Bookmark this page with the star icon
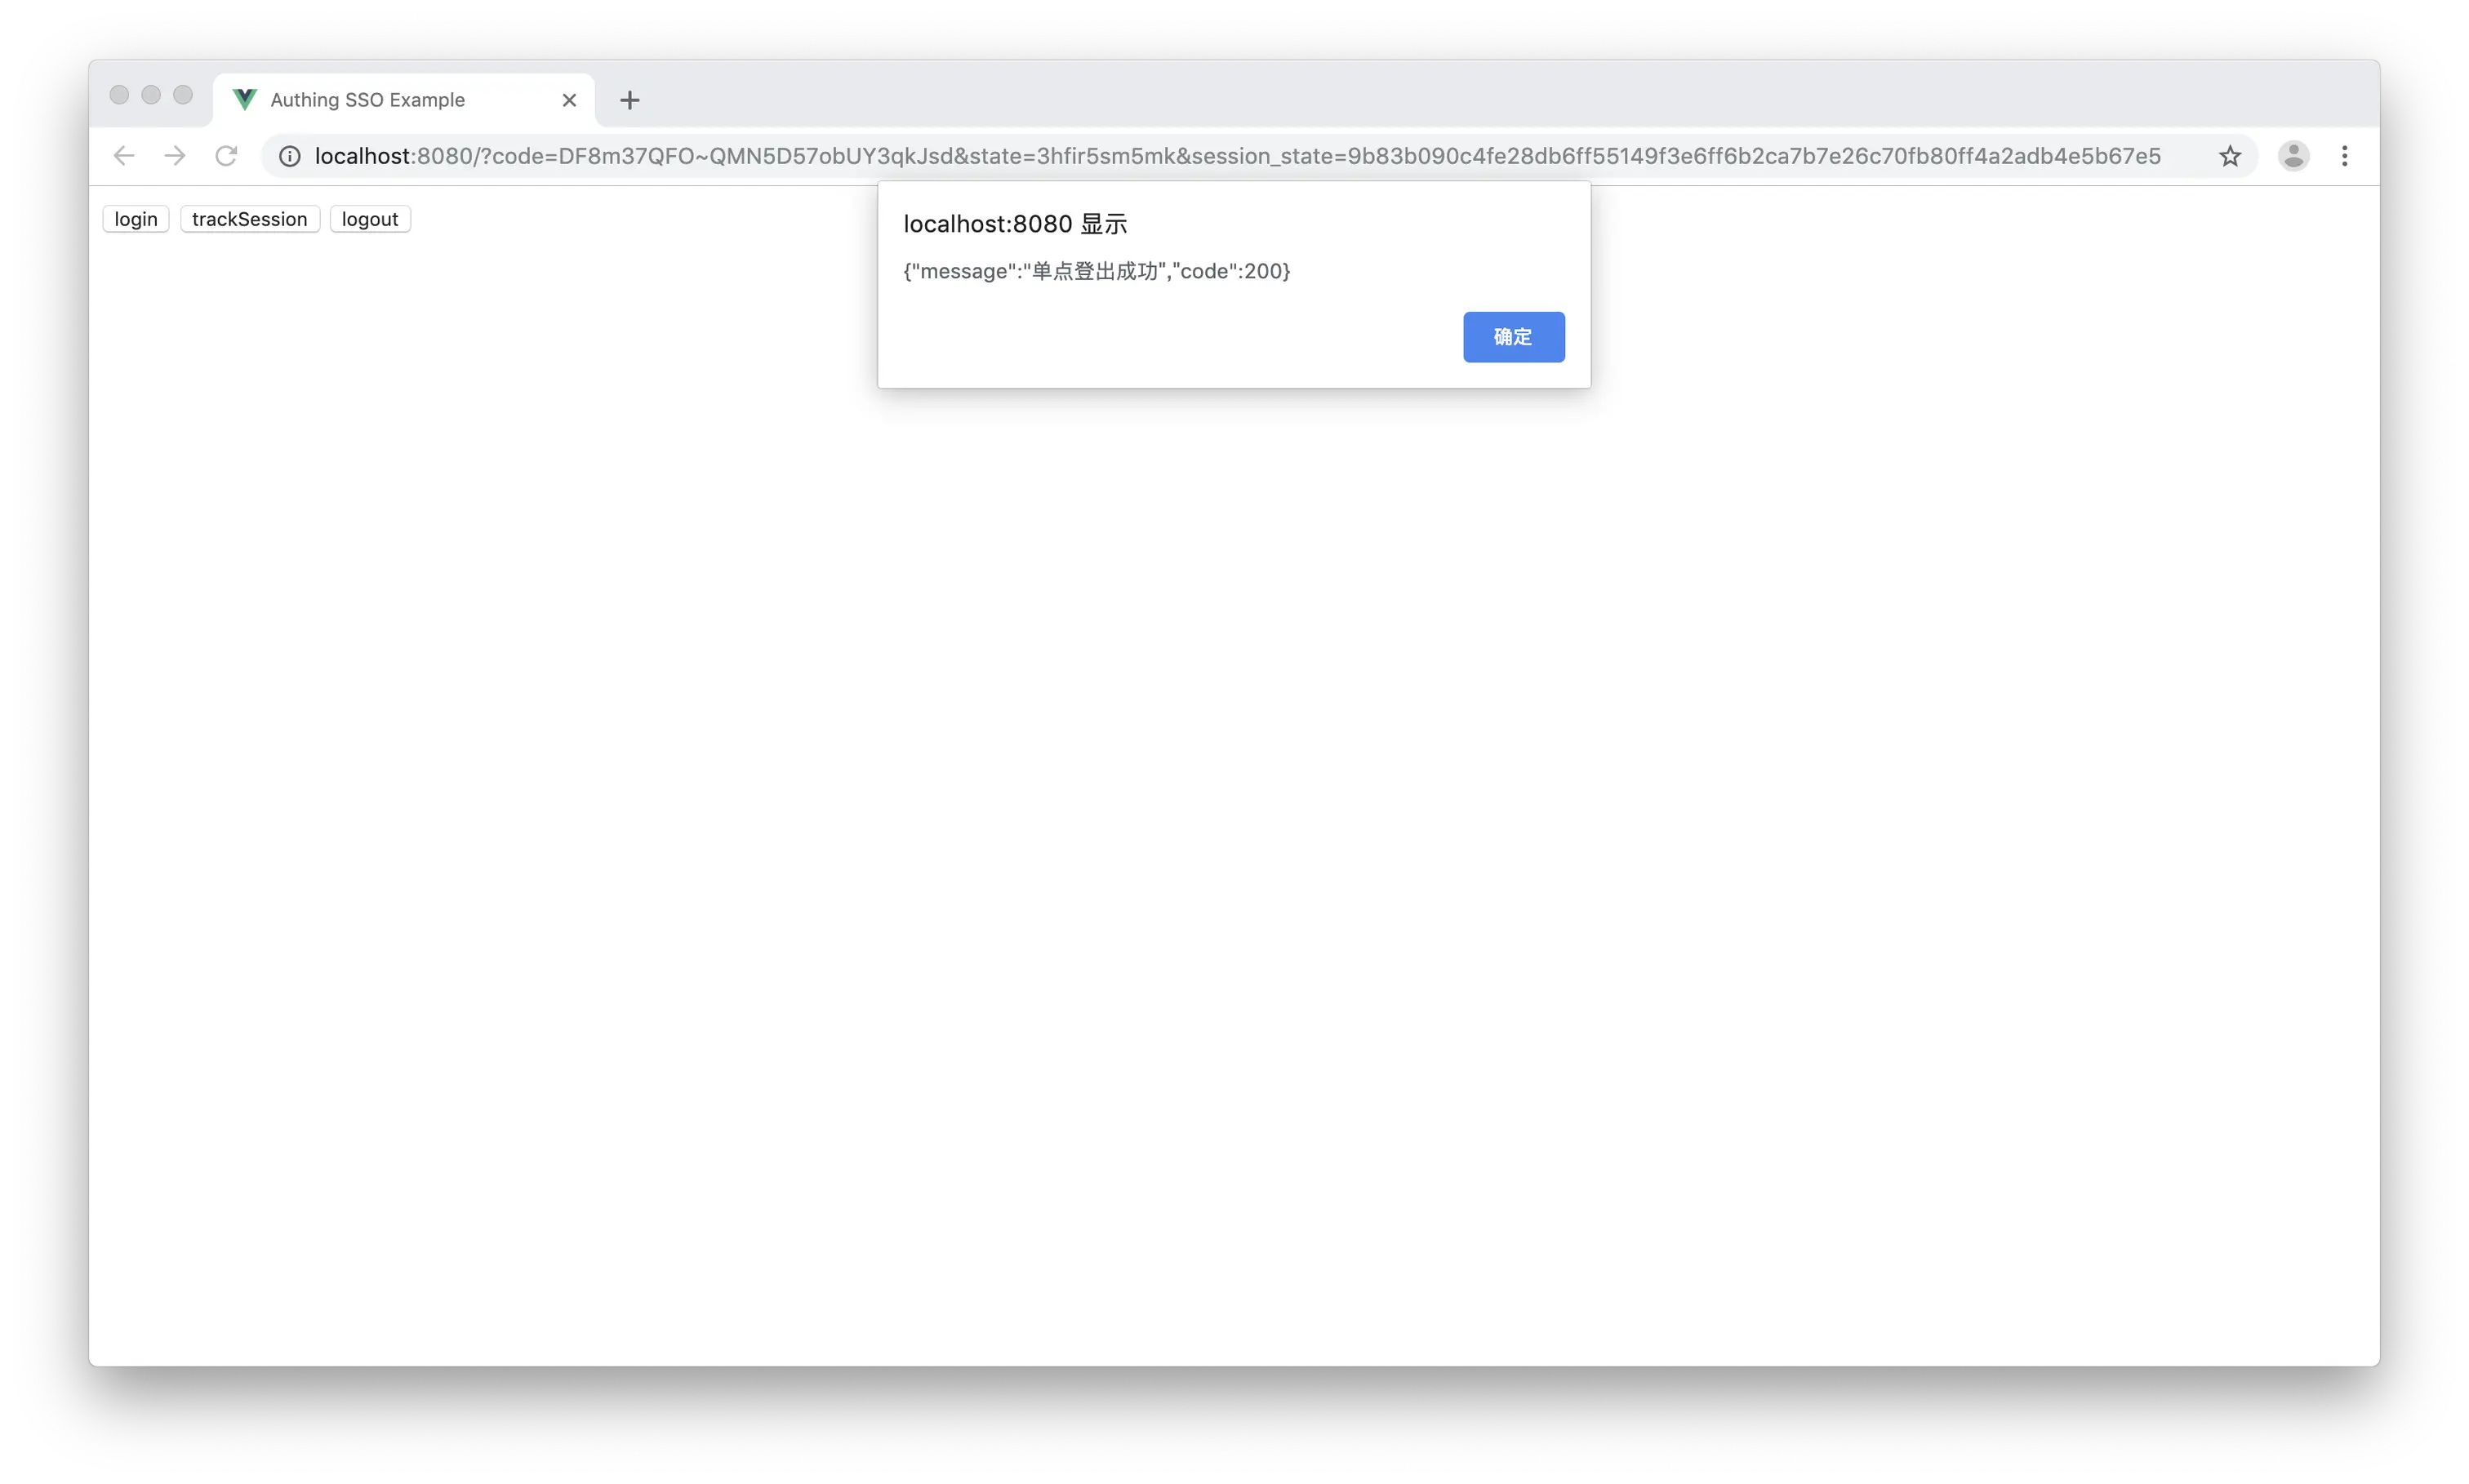Image resolution: width=2469 pixels, height=1484 pixels. click(2229, 156)
